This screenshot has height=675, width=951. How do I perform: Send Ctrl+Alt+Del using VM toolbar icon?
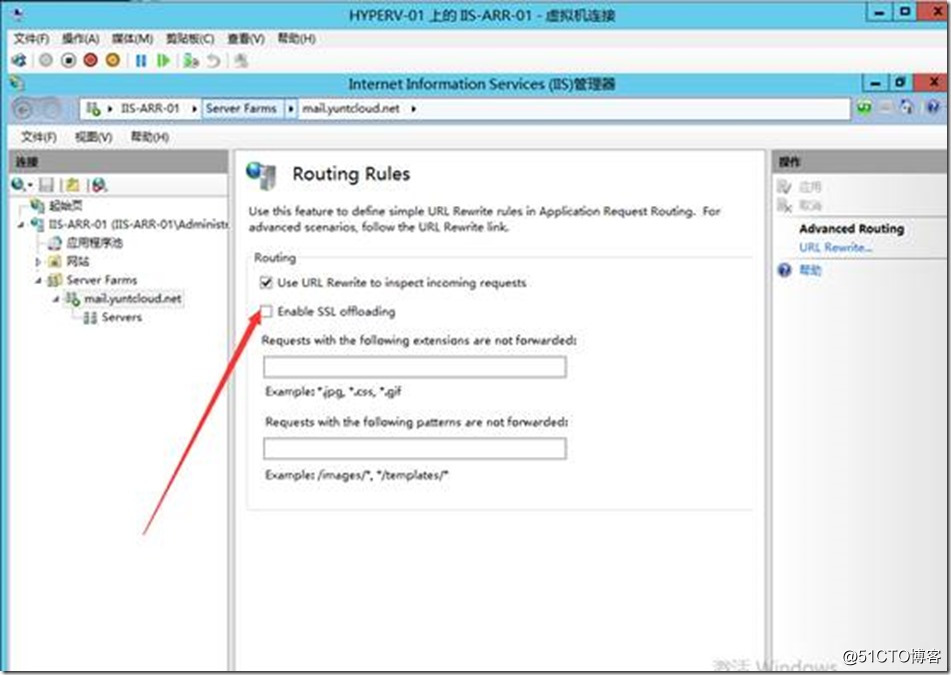tap(19, 61)
